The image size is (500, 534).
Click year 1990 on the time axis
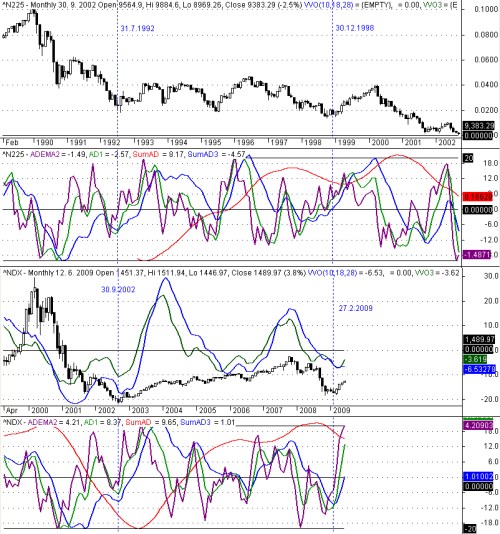45,142
